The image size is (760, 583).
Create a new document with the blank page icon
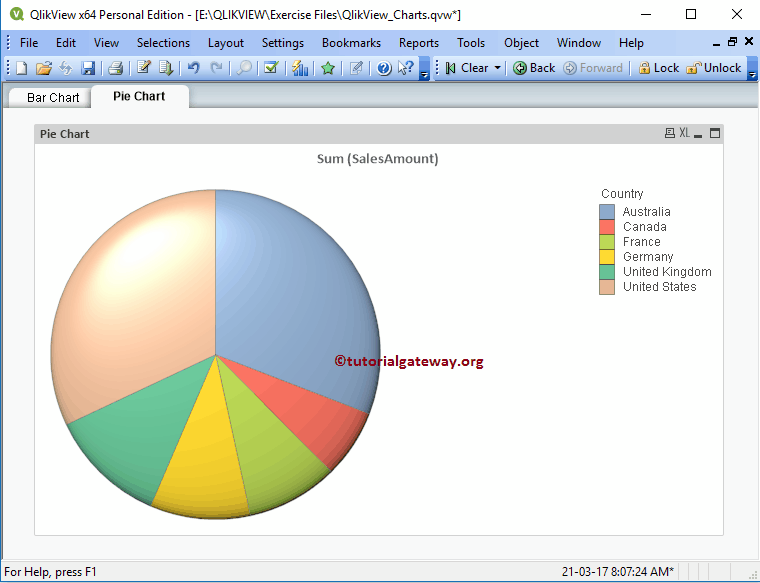pyautogui.click(x=22, y=68)
